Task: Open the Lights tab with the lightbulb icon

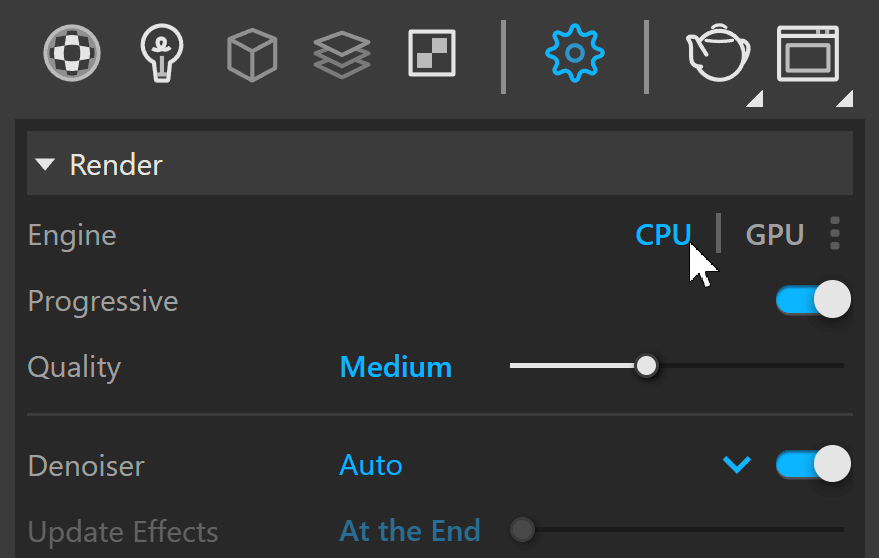Action: pyautogui.click(x=161, y=53)
